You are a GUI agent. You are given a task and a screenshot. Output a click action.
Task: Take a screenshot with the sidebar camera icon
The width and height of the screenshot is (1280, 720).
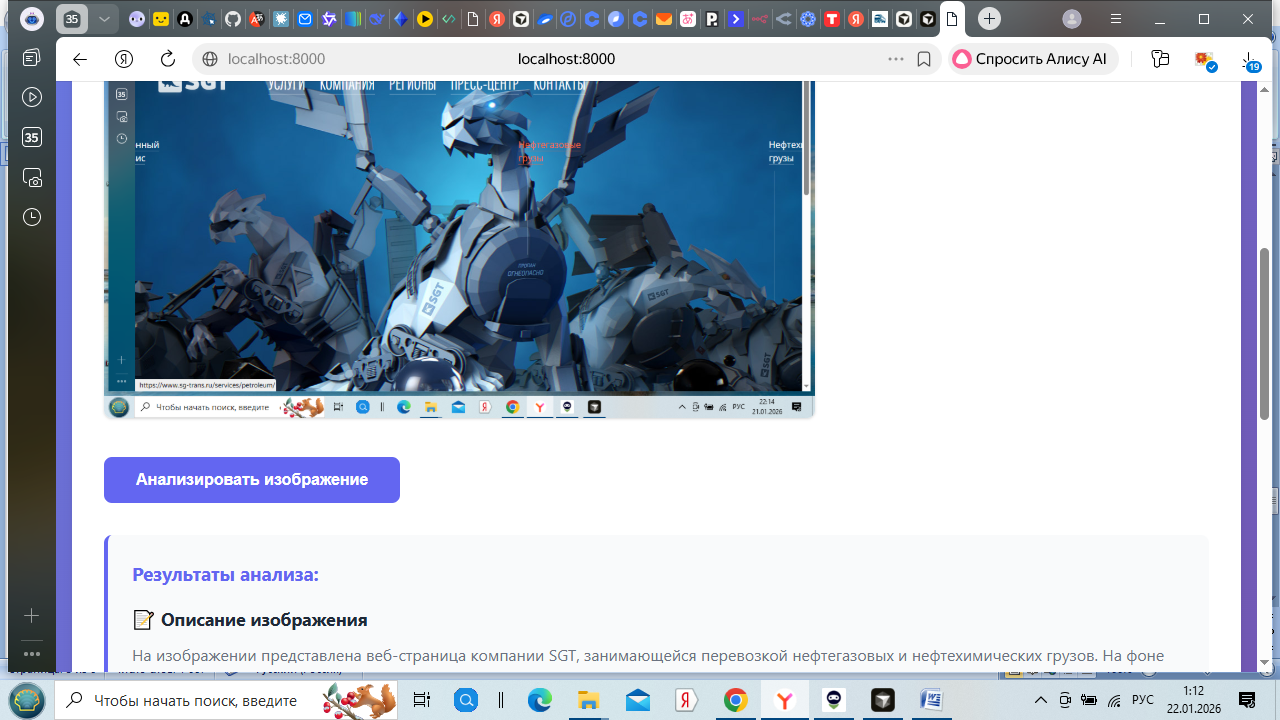tap(32, 178)
